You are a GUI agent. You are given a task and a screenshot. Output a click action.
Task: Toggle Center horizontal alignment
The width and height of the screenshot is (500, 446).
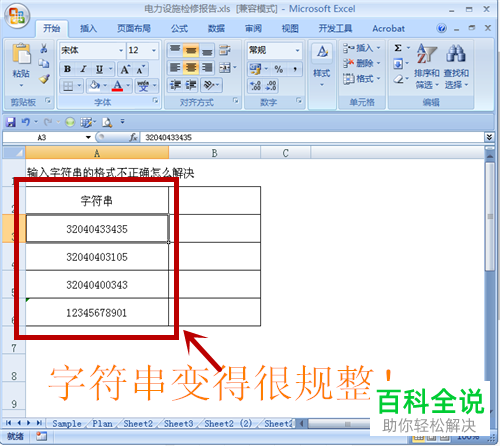coord(191,68)
